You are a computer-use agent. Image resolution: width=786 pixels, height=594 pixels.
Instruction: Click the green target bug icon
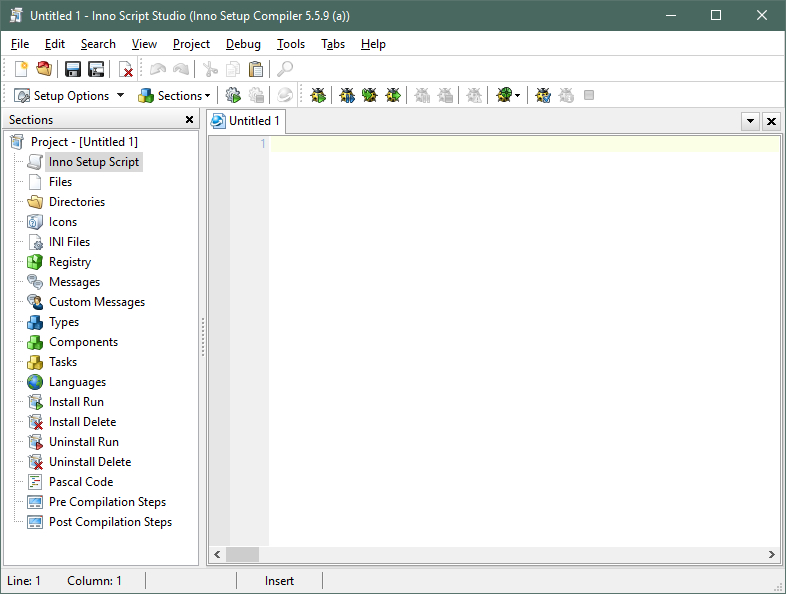pyautogui.click(x=504, y=95)
